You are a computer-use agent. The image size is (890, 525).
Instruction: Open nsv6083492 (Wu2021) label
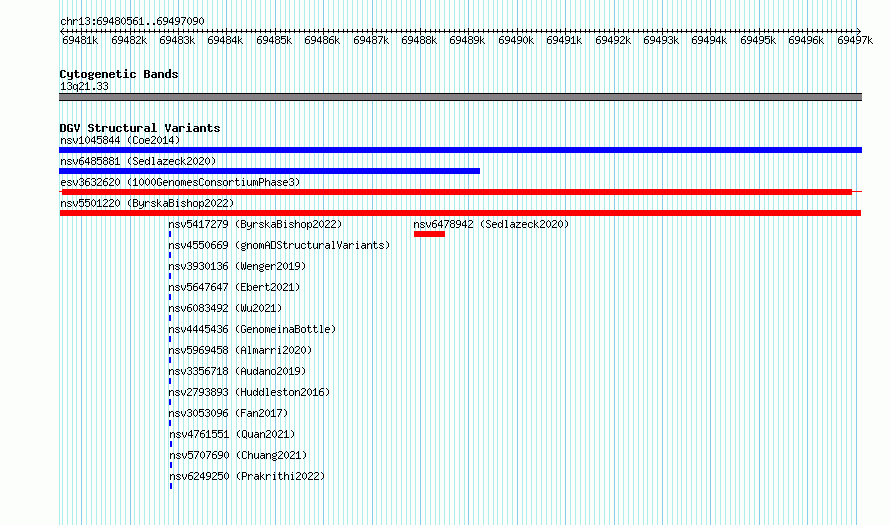(225, 308)
